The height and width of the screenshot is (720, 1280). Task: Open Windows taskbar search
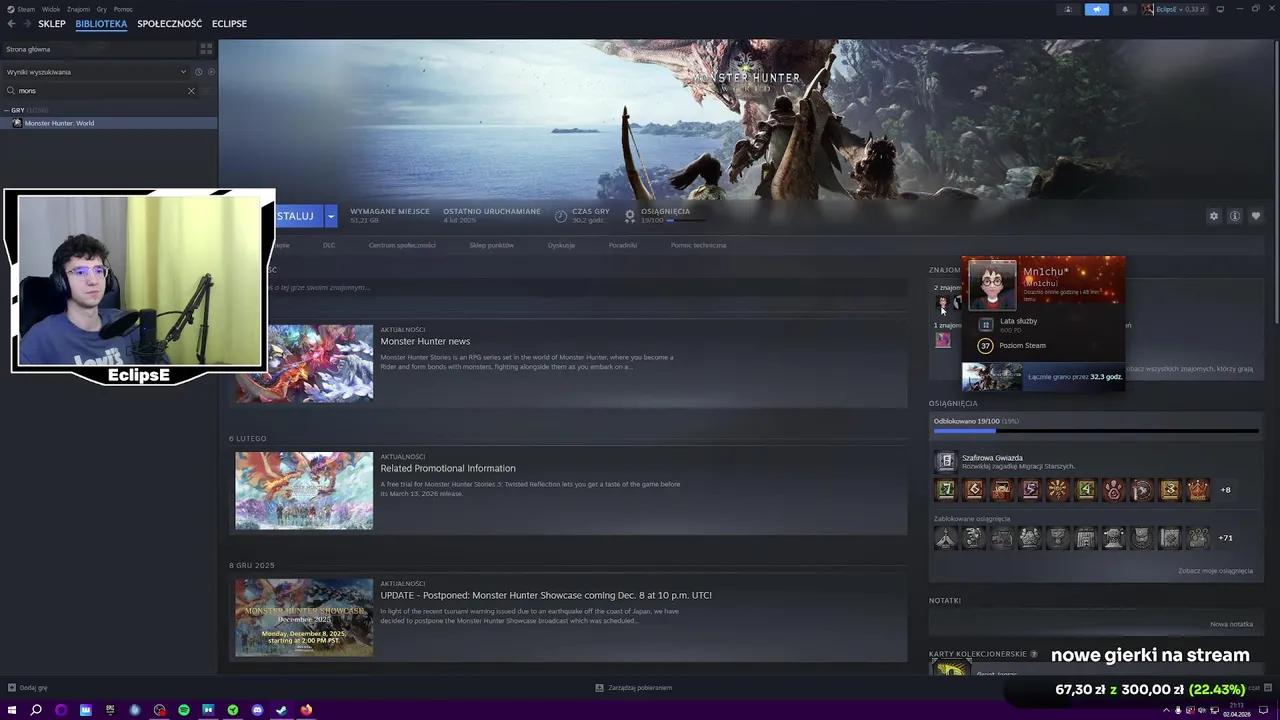tap(36, 710)
